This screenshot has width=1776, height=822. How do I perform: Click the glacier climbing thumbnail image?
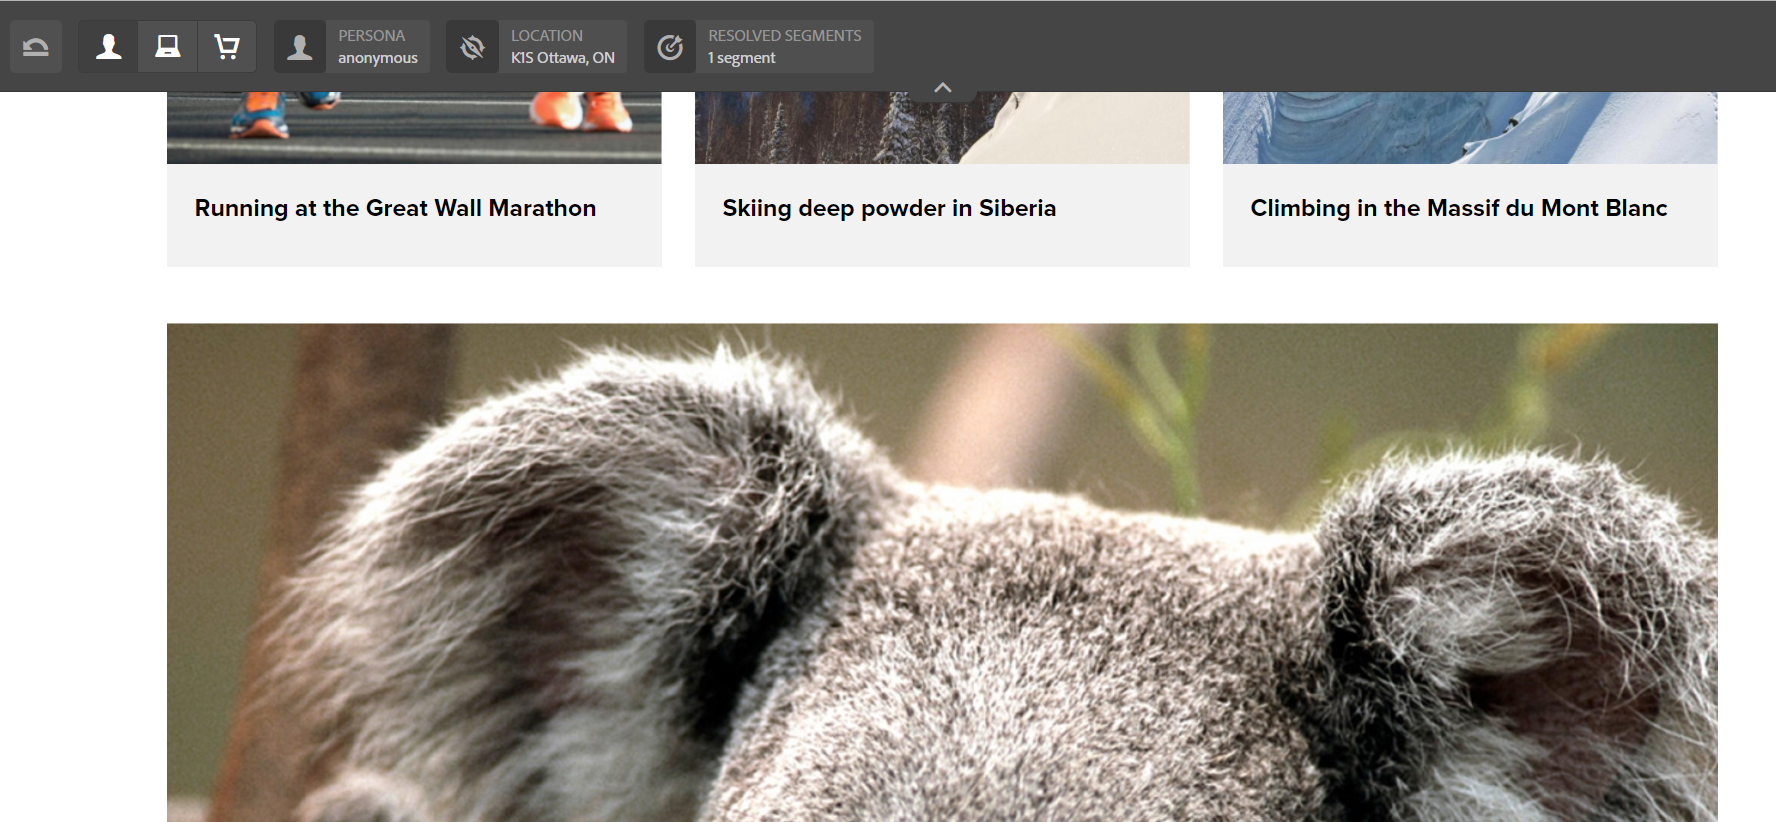[x=1470, y=128]
